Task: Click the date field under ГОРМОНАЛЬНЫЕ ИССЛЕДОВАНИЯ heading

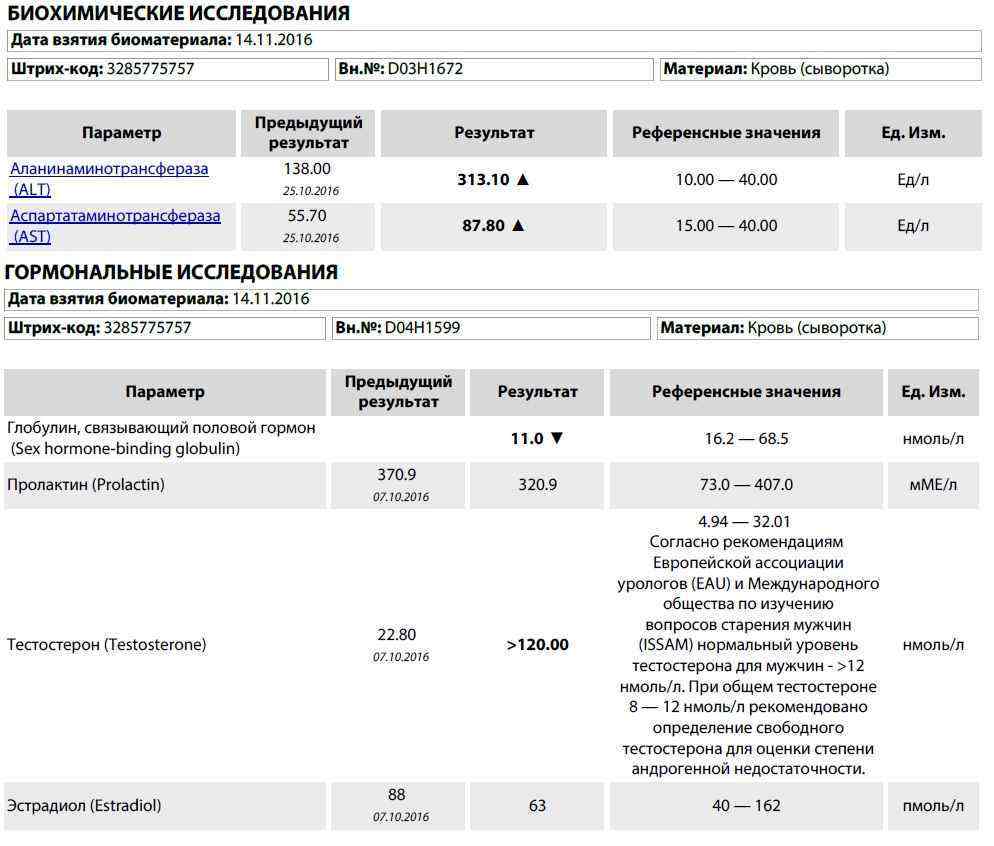Action: 490,299
